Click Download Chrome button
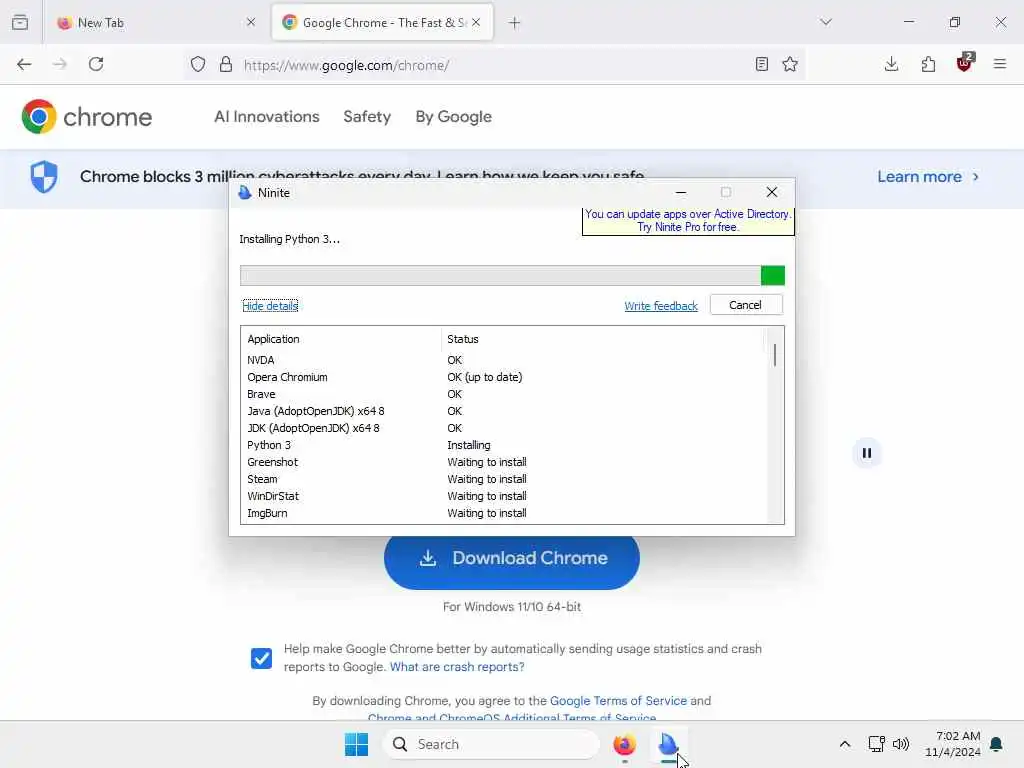This screenshot has height=768, width=1024. point(512,560)
